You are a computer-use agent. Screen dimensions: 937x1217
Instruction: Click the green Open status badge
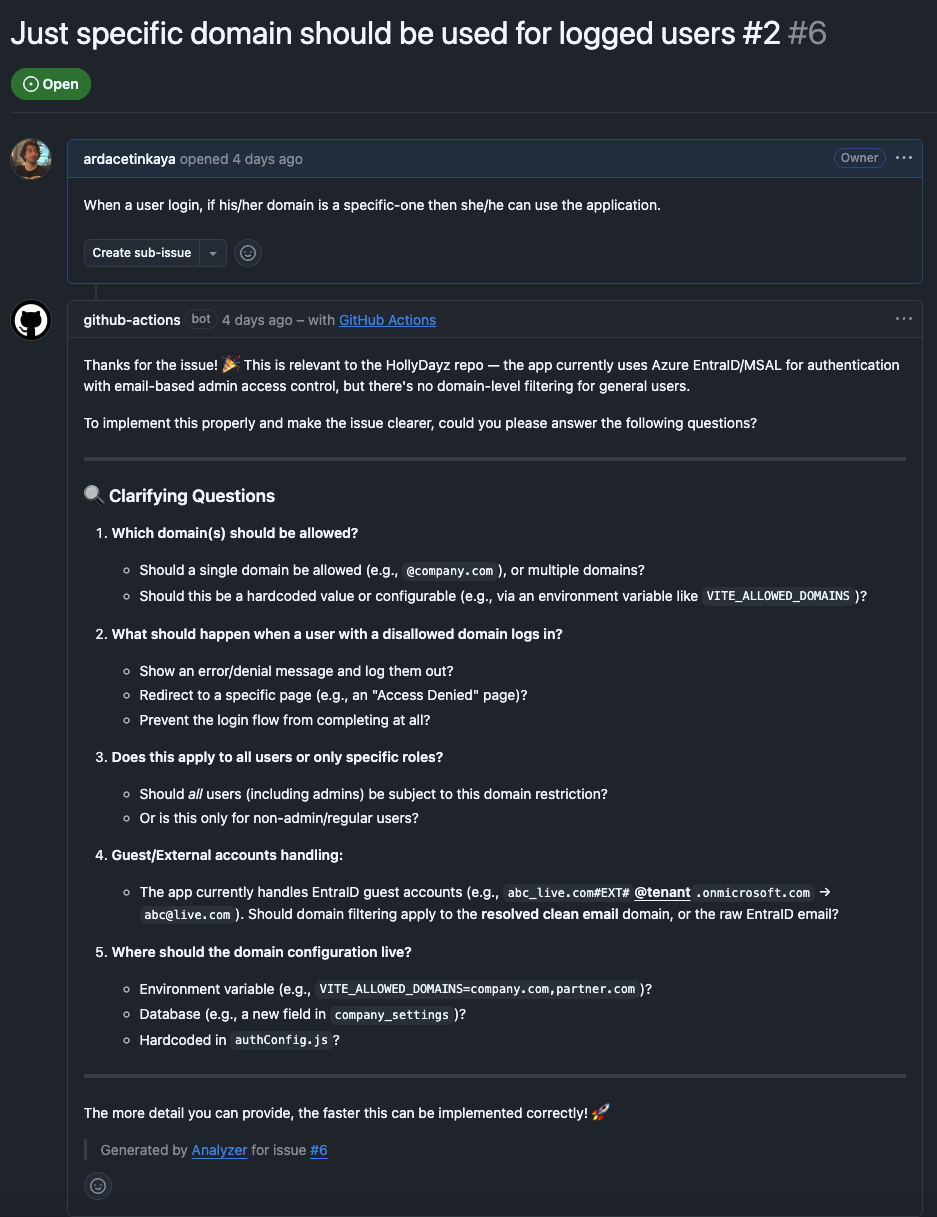point(51,84)
